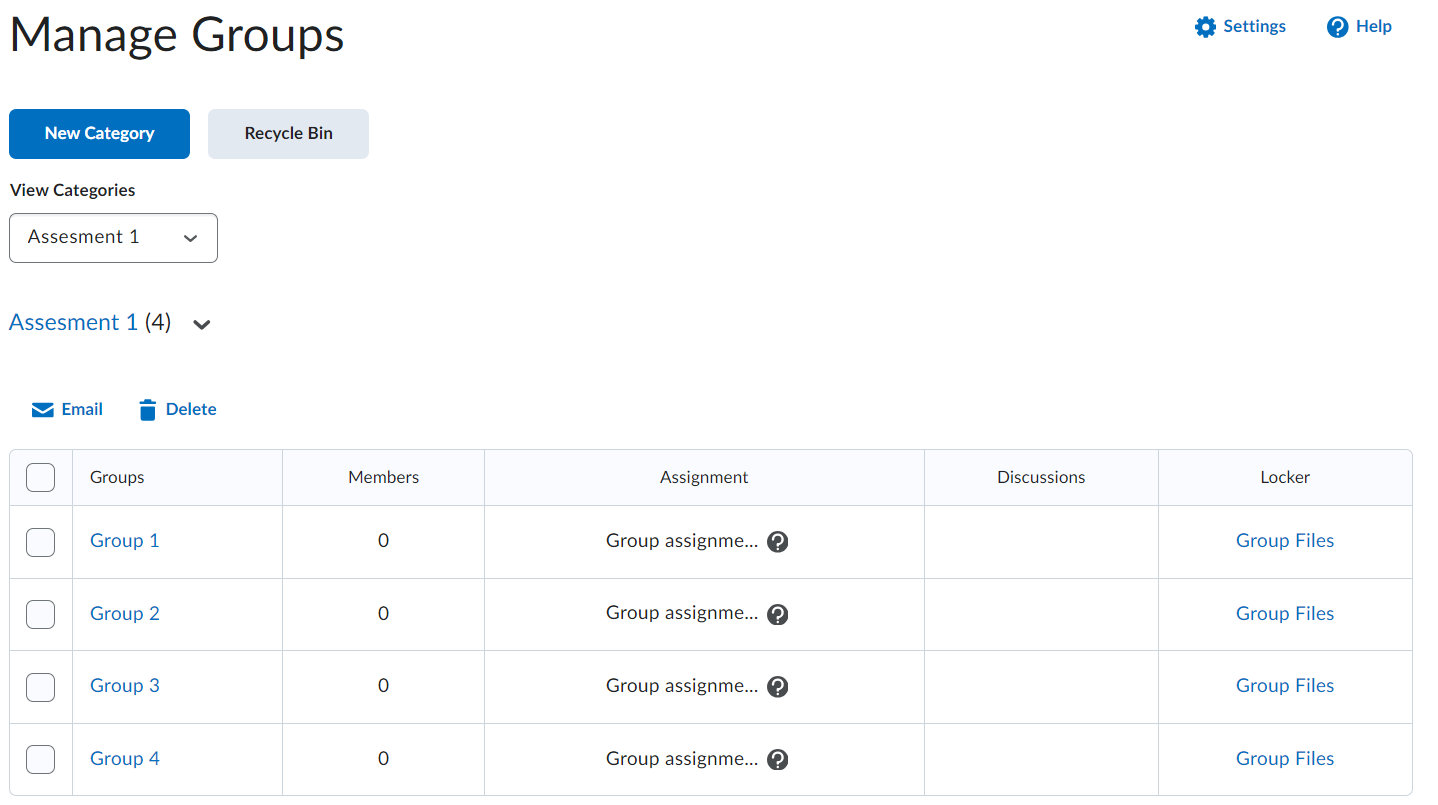Open the View Categories dropdown
1438x805 pixels.
point(113,238)
